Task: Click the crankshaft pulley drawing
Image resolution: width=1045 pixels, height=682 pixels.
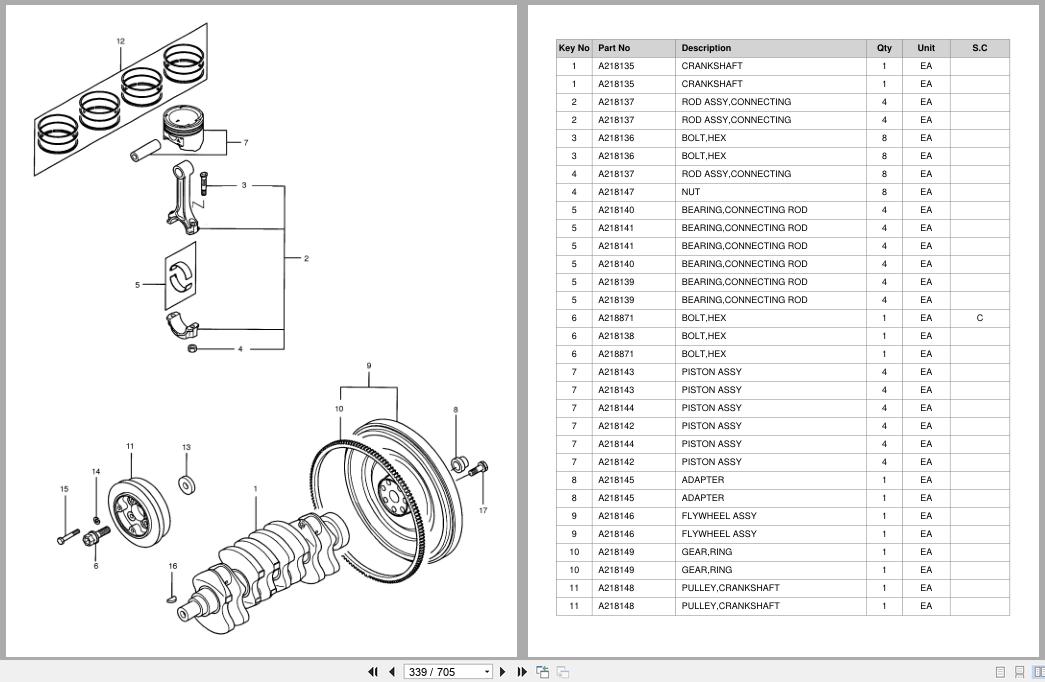Action: 139,515
